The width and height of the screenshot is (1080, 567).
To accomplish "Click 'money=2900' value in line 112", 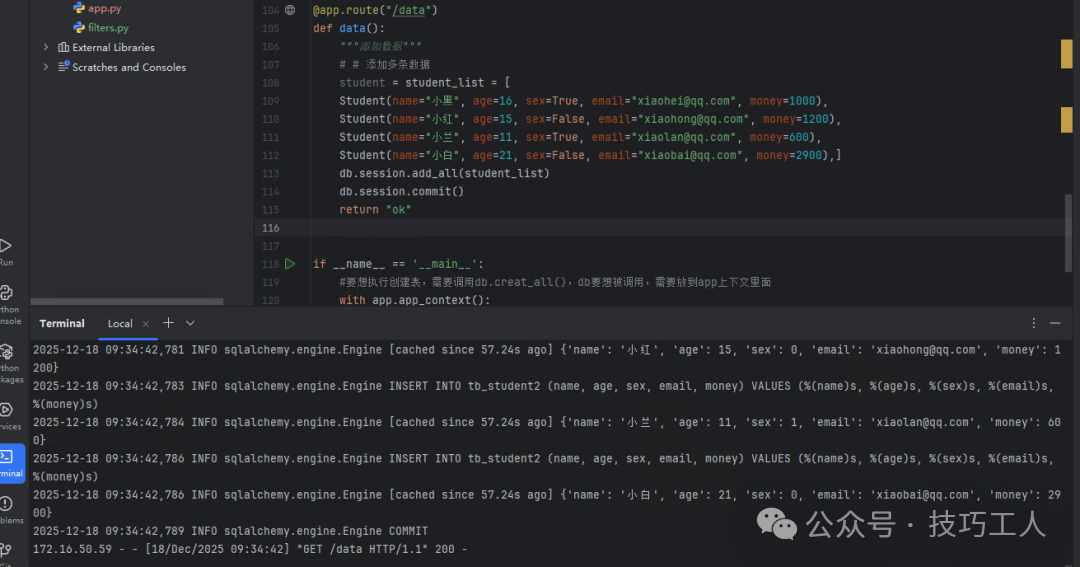I will point(789,156).
